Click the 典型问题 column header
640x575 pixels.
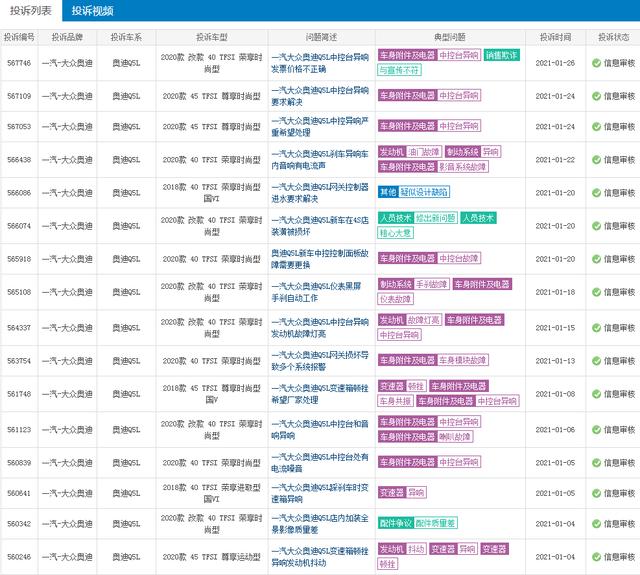(450, 37)
